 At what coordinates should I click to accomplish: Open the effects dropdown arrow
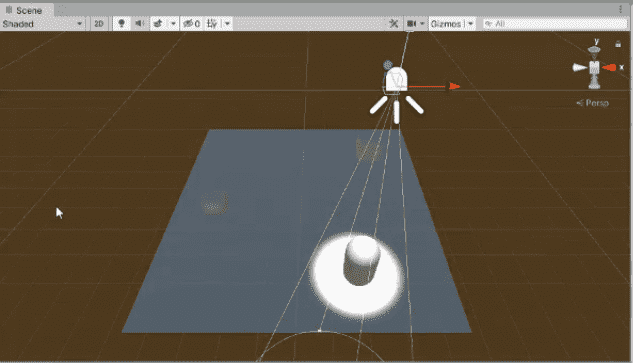pyautogui.click(x=173, y=24)
